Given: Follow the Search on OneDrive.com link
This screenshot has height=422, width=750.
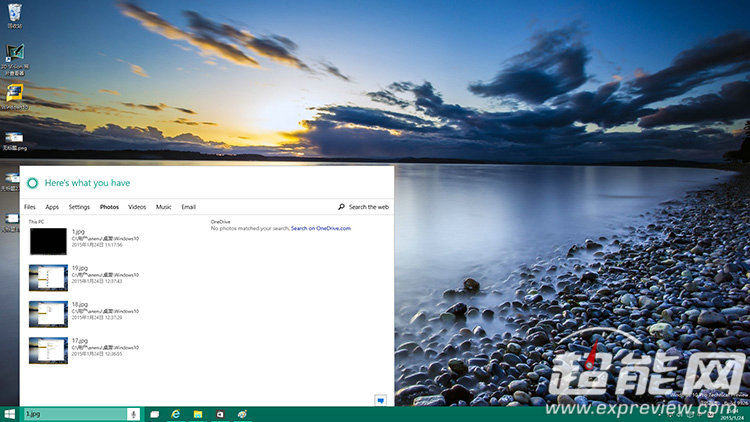Looking at the screenshot, I should click(321, 228).
